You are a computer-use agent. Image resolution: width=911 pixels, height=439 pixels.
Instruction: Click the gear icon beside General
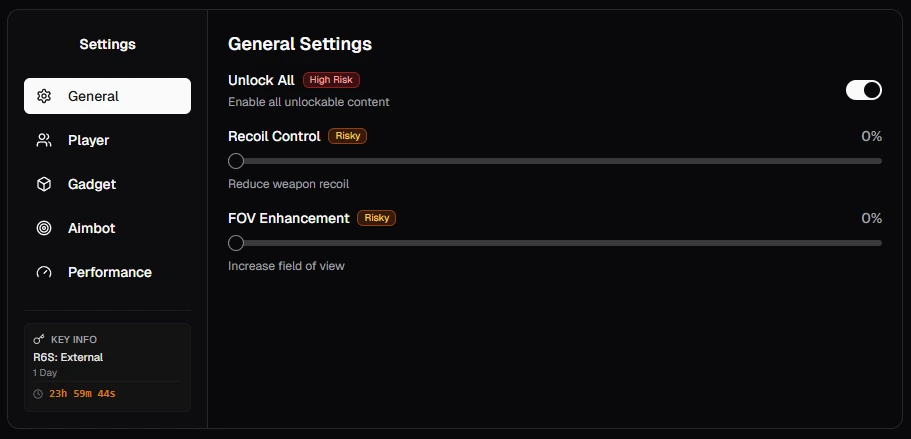(44, 96)
